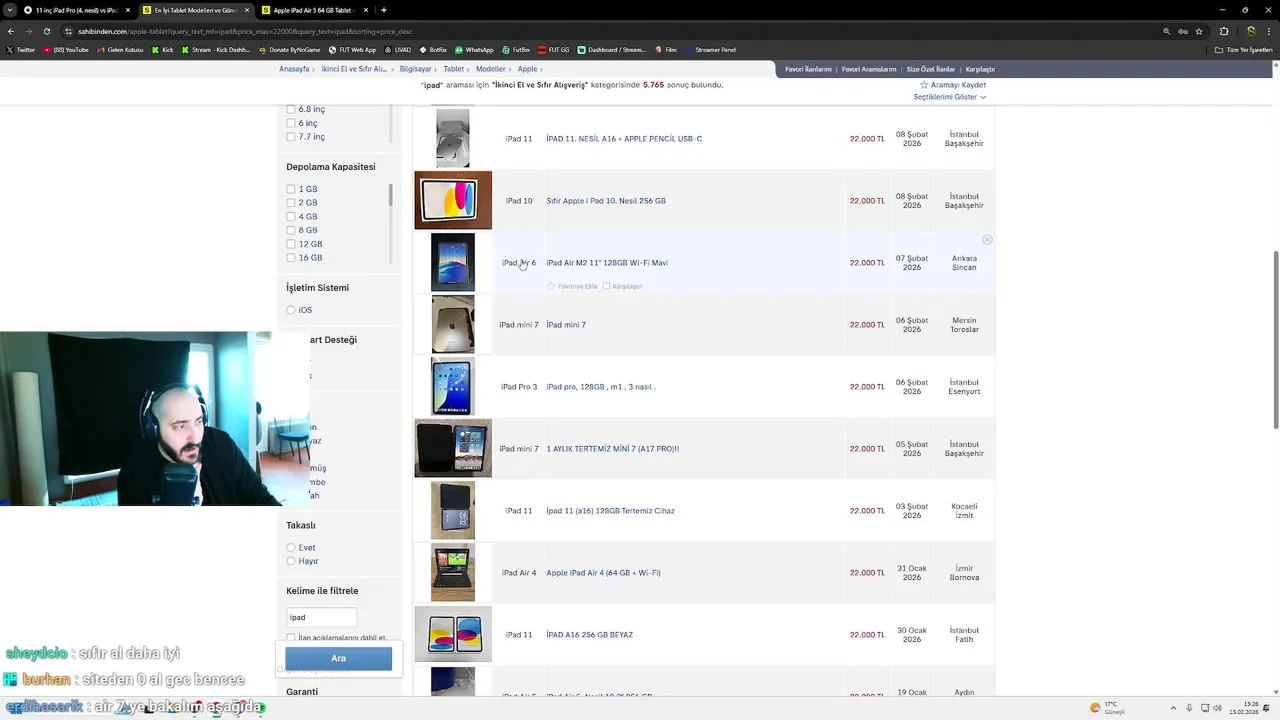
Task: Open the Apple iPad Air 4 listing thumbnail
Action: [x=453, y=573]
